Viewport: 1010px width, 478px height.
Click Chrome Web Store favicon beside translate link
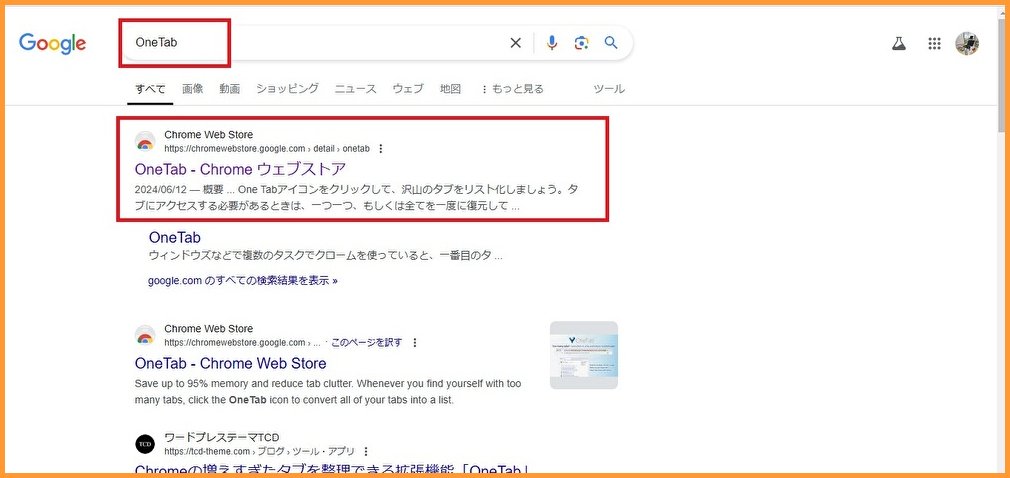tap(145, 335)
